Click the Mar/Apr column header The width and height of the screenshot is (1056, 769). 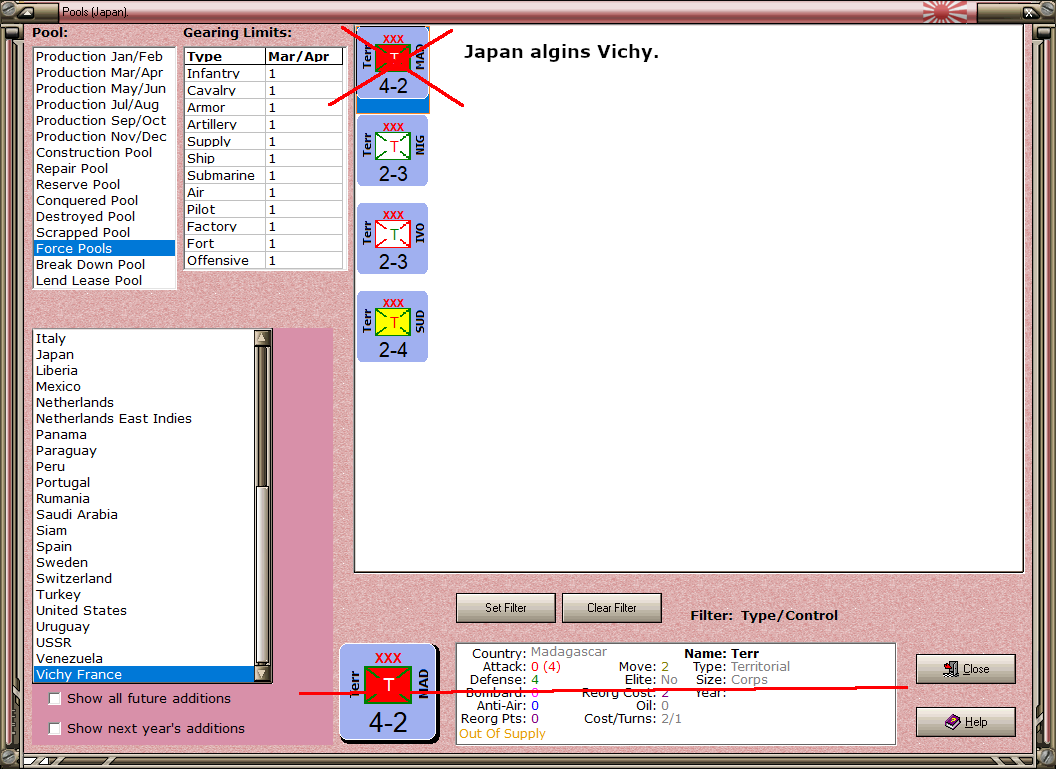point(304,57)
